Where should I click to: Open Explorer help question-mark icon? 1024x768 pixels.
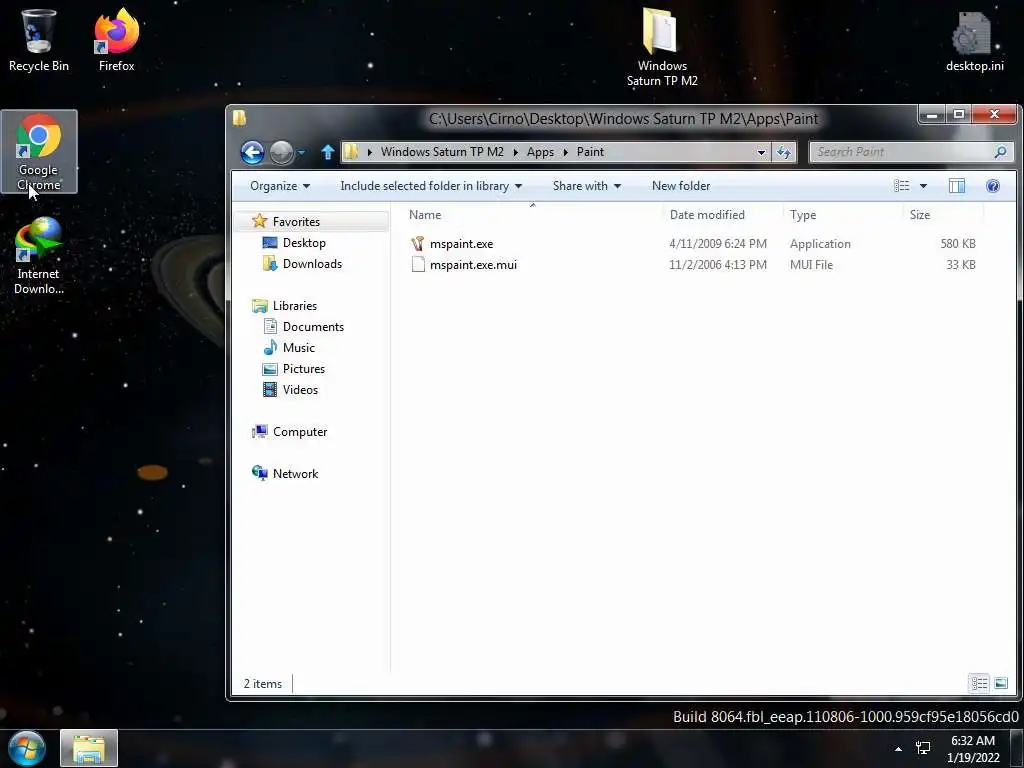tap(993, 186)
